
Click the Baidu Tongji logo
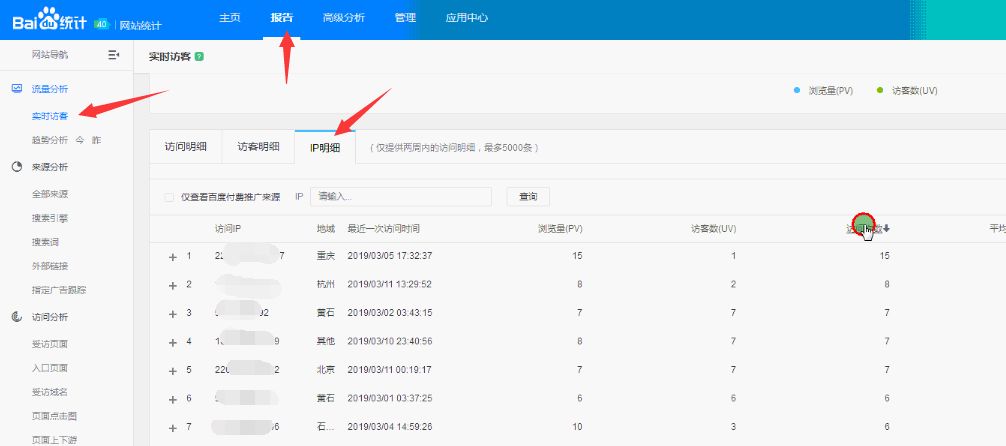(49, 20)
